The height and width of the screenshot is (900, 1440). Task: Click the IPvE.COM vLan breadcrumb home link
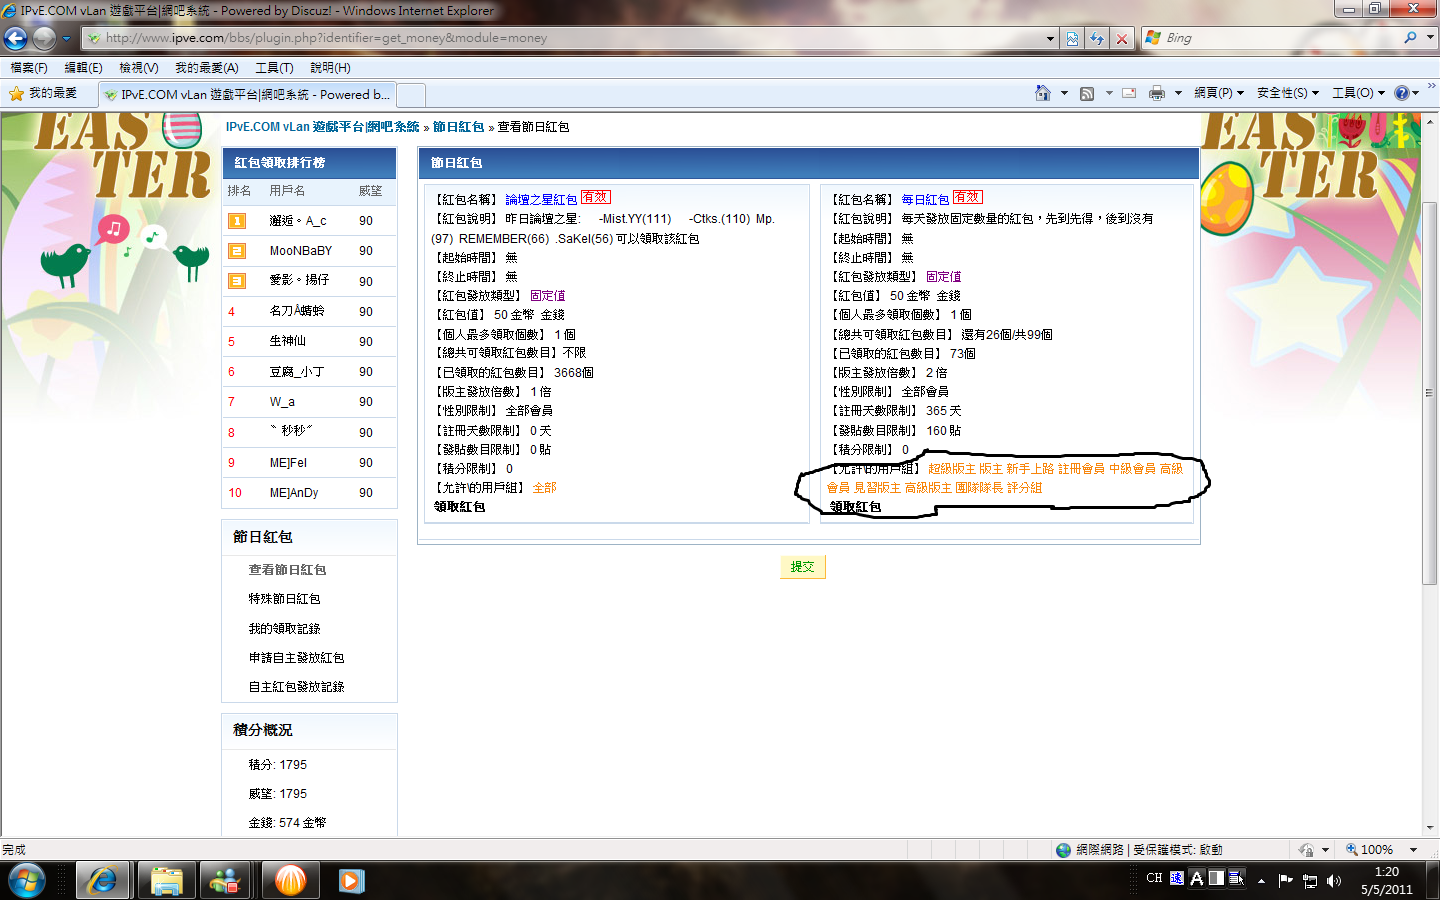pos(322,127)
